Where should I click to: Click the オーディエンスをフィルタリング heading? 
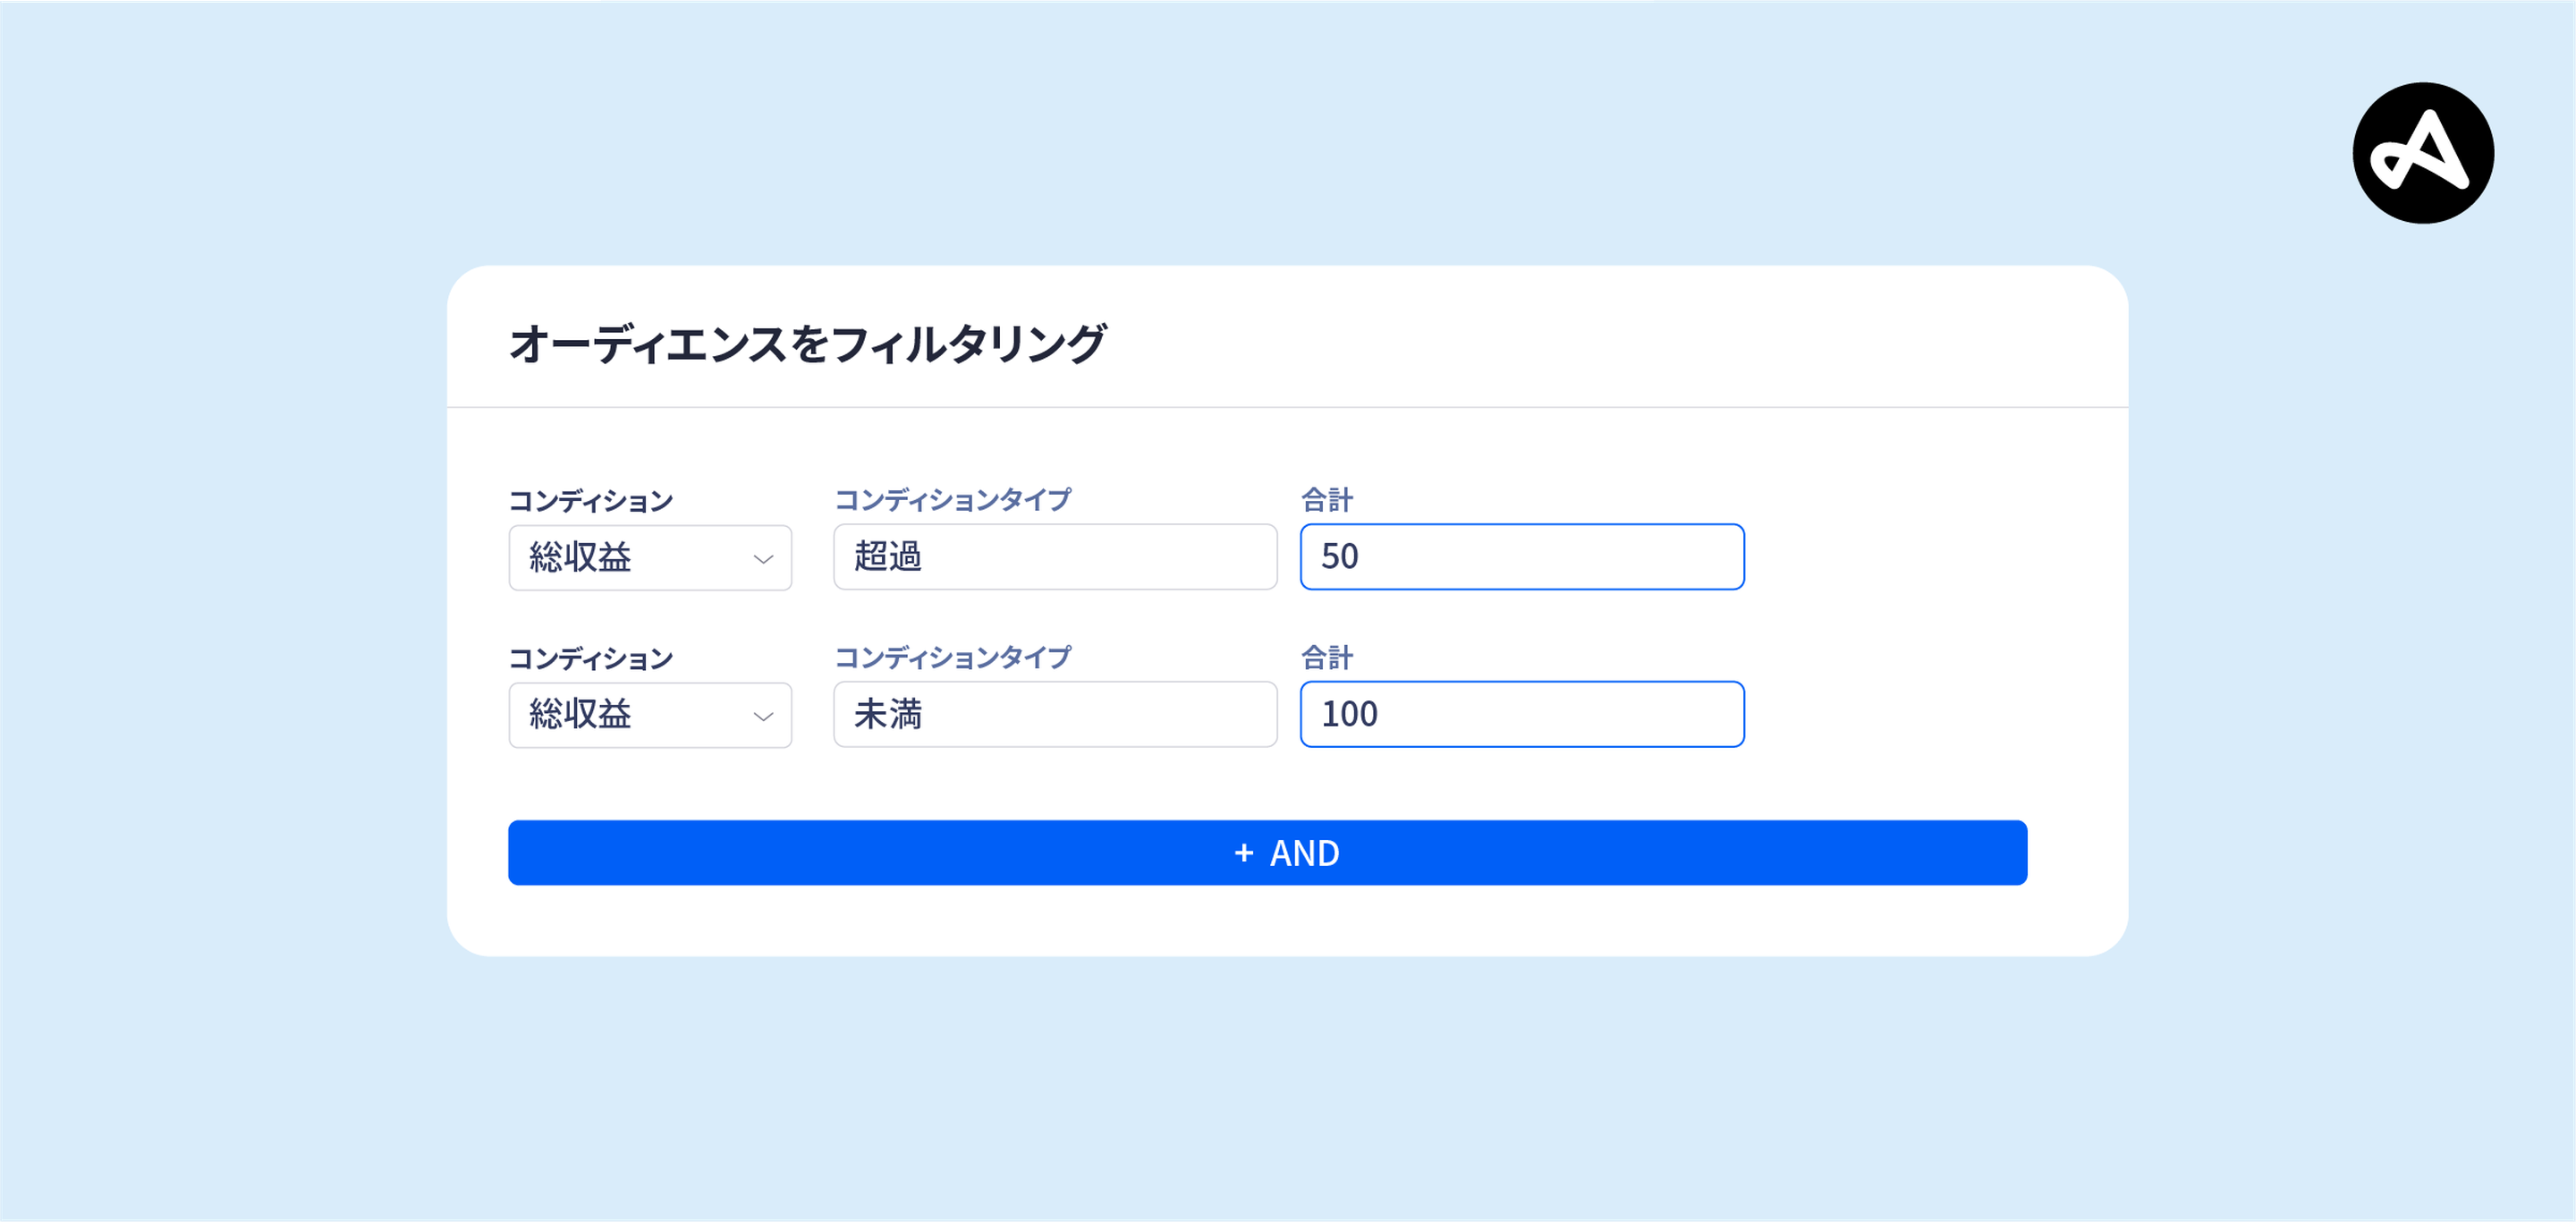coord(807,344)
